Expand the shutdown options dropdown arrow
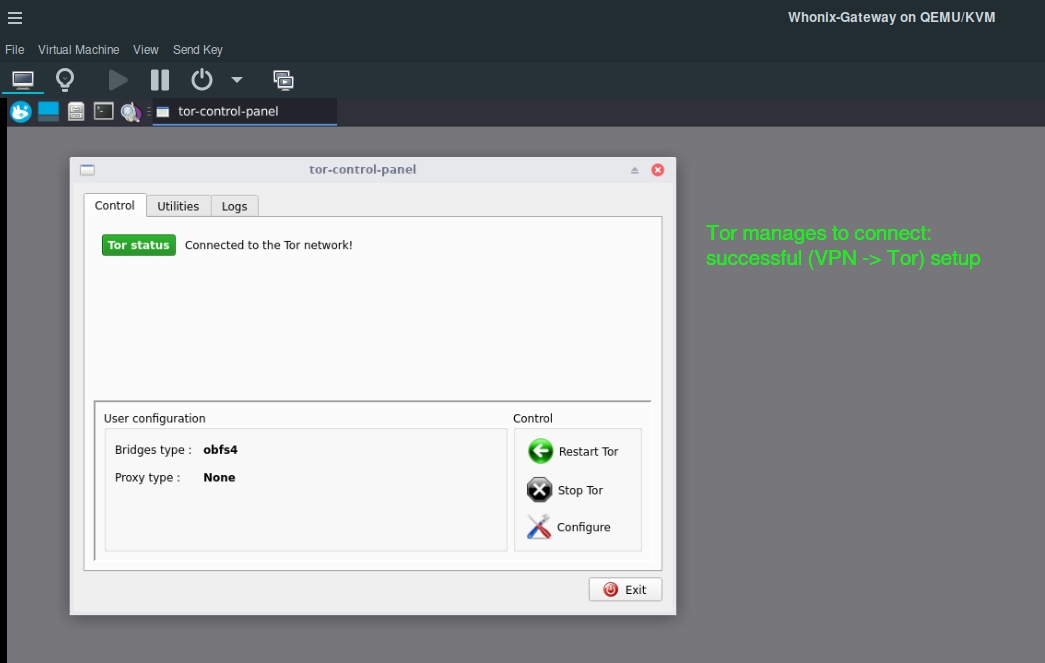The width and height of the screenshot is (1045, 663). tap(237, 80)
